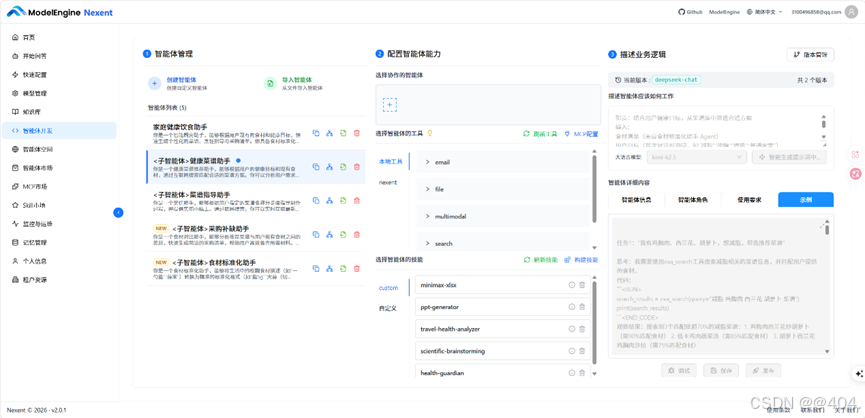Switch to the 使用要求 tab
Screen dimensions: 865x418
pyautogui.click(x=749, y=200)
